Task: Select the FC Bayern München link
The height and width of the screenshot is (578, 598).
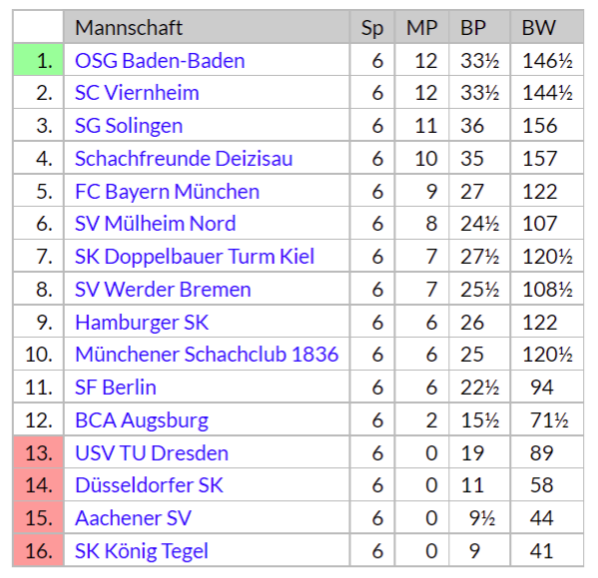Action: pos(167,192)
